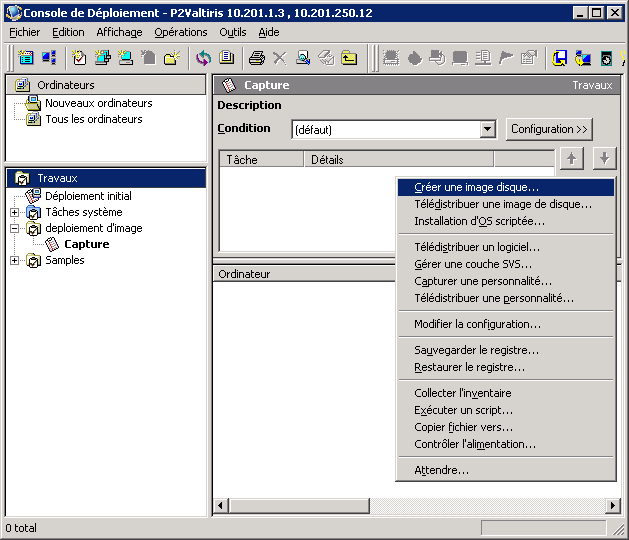The width and height of the screenshot is (629, 540).
Task: Click the horizontal scrollbar right arrow
Action: [x=612, y=505]
